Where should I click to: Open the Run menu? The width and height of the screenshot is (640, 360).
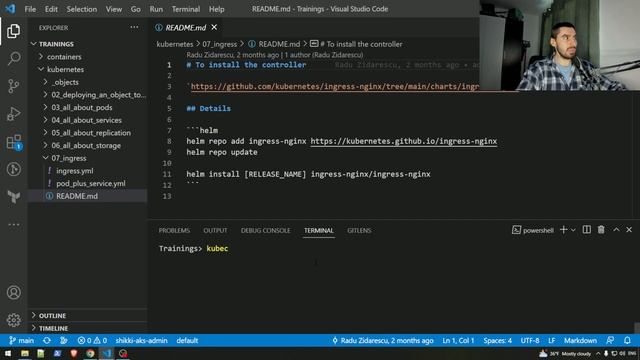point(156,9)
